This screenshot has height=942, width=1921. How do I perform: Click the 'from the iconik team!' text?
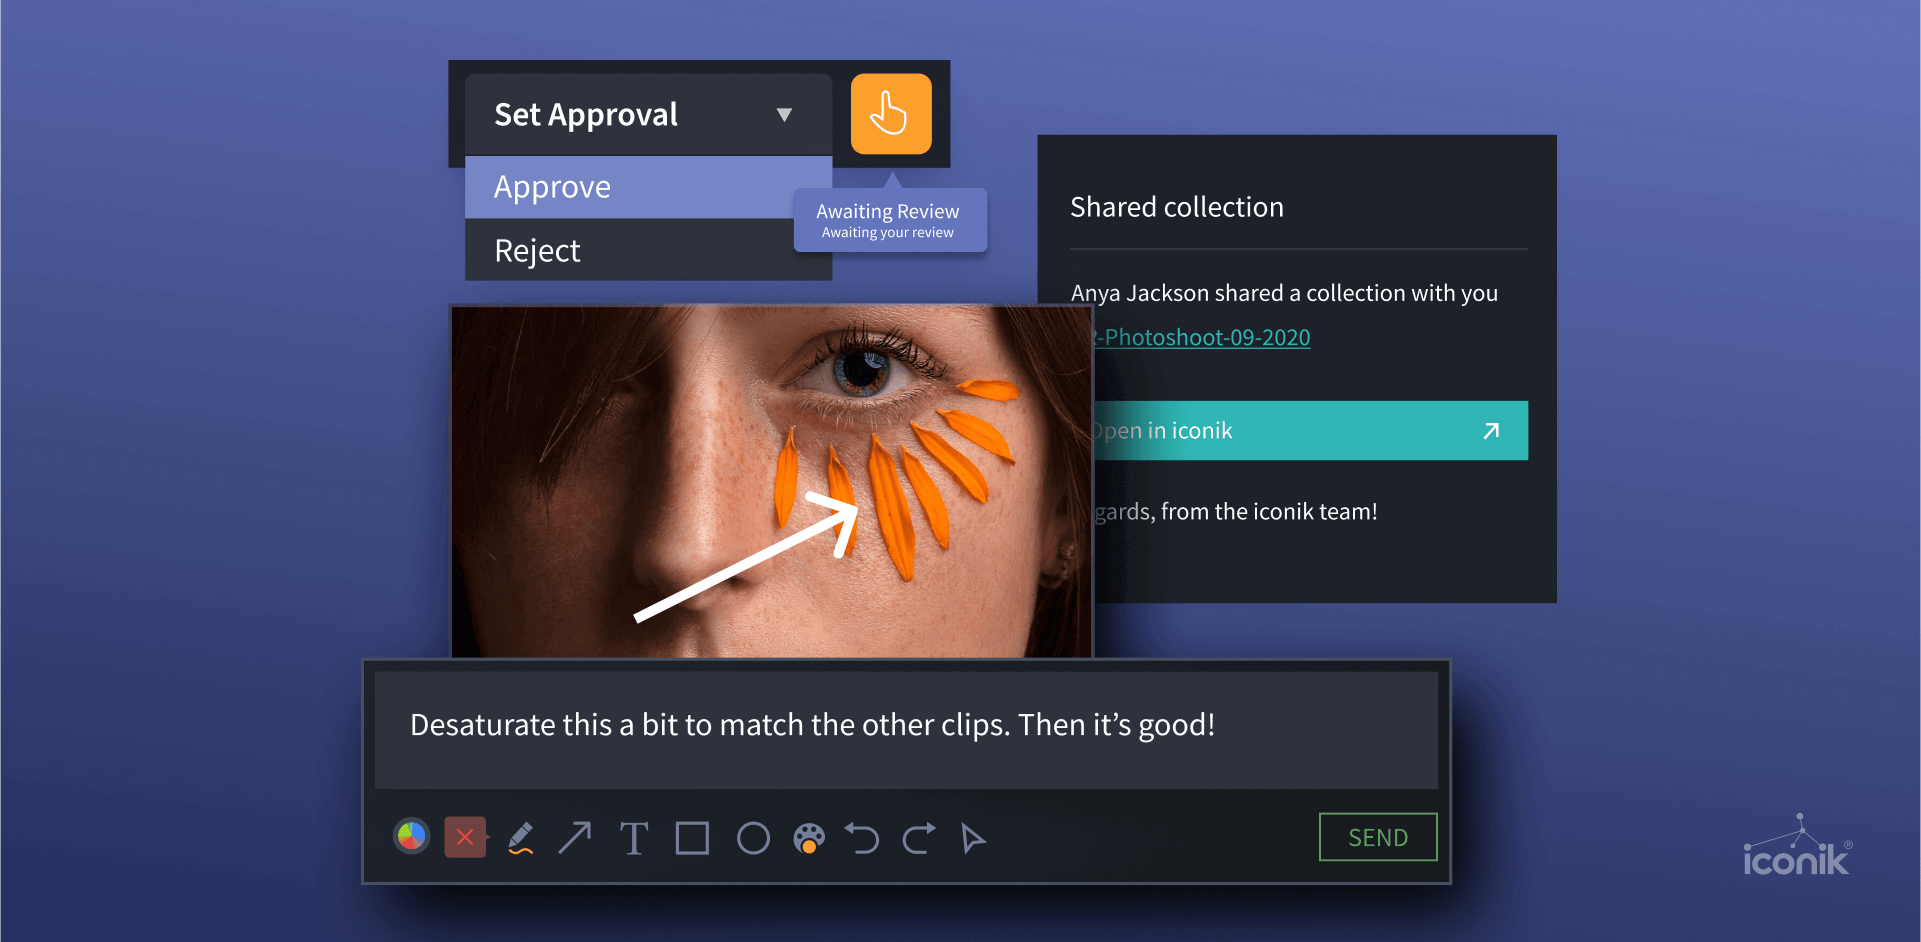[1269, 512]
